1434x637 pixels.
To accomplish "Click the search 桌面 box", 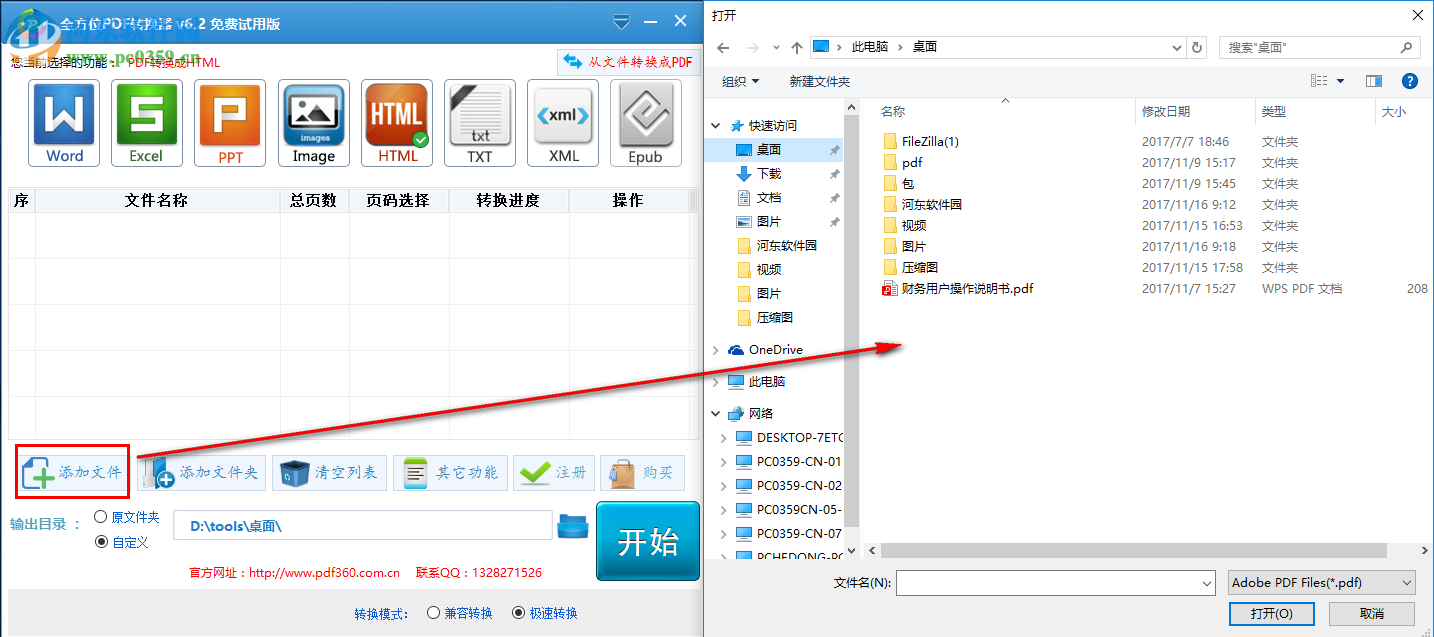I will click(1320, 47).
